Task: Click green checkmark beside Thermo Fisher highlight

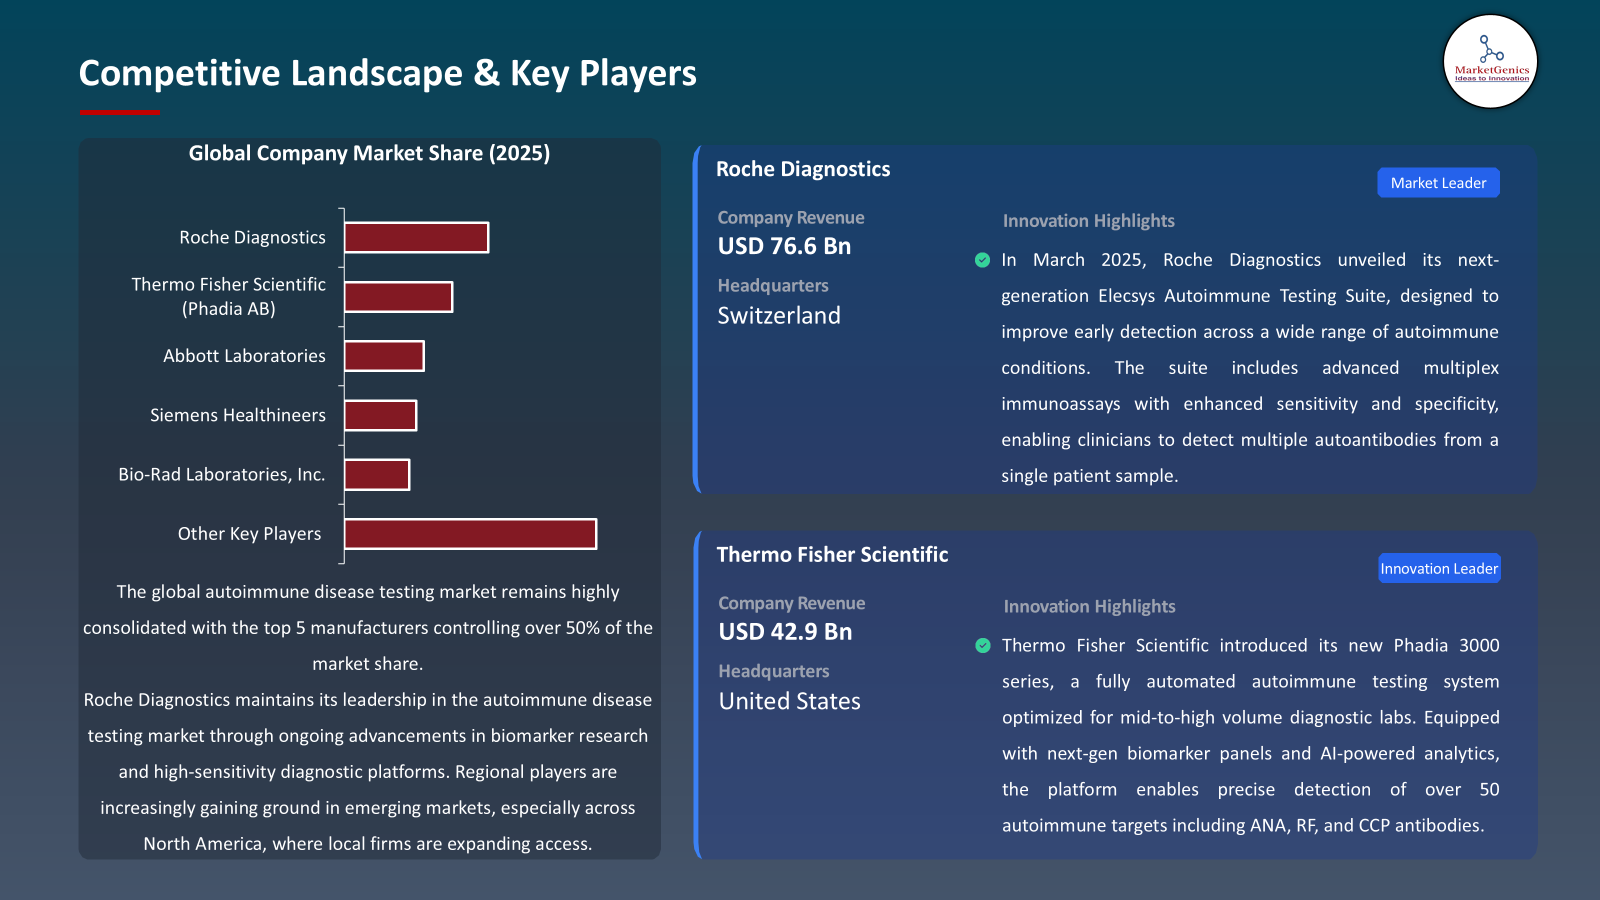Action: click(982, 646)
